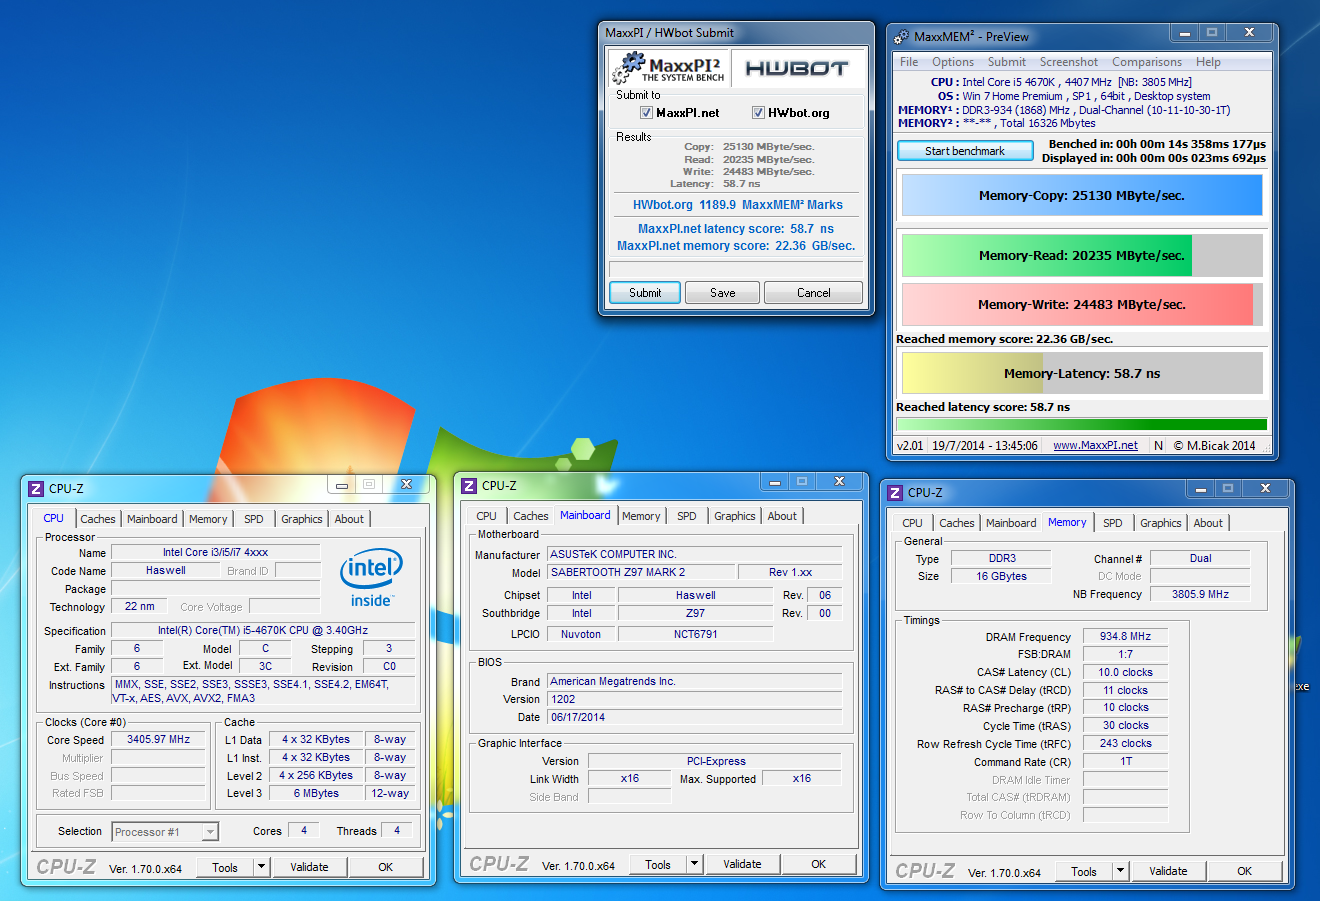Click the green progress bar in MaxxMEM²

point(1082,425)
